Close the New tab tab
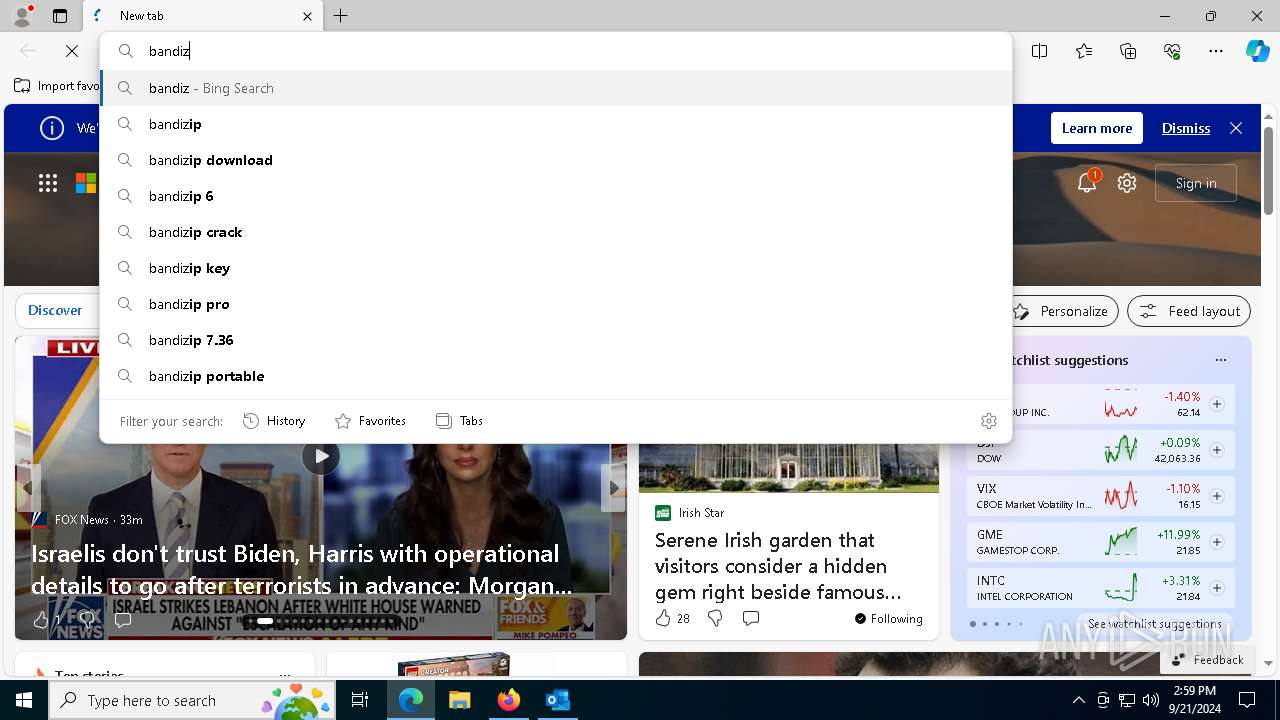1280x720 pixels. click(x=307, y=16)
